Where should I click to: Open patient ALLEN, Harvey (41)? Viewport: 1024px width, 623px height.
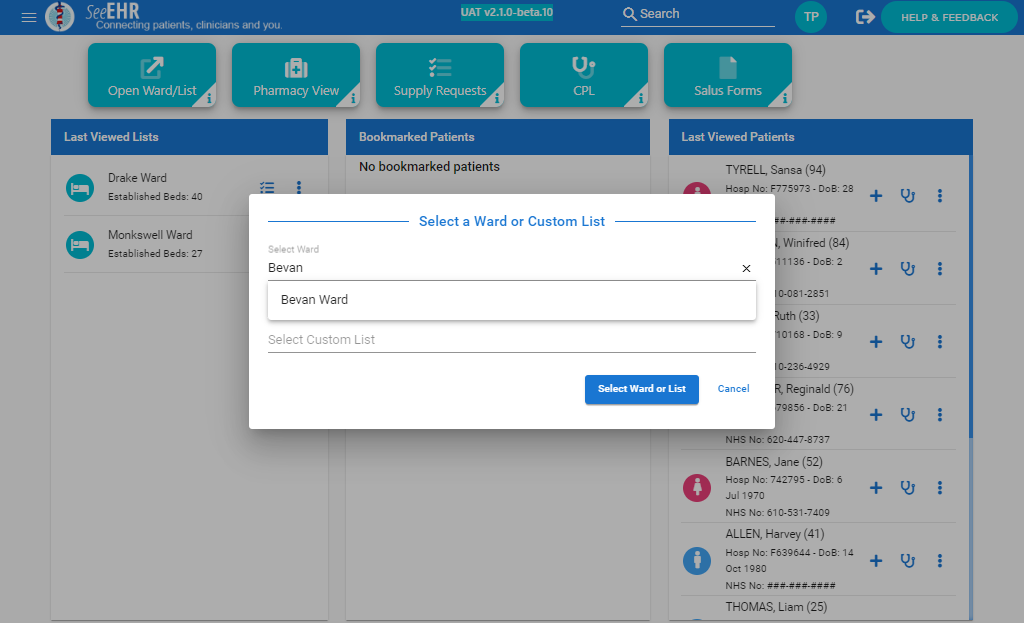coord(775,534)
